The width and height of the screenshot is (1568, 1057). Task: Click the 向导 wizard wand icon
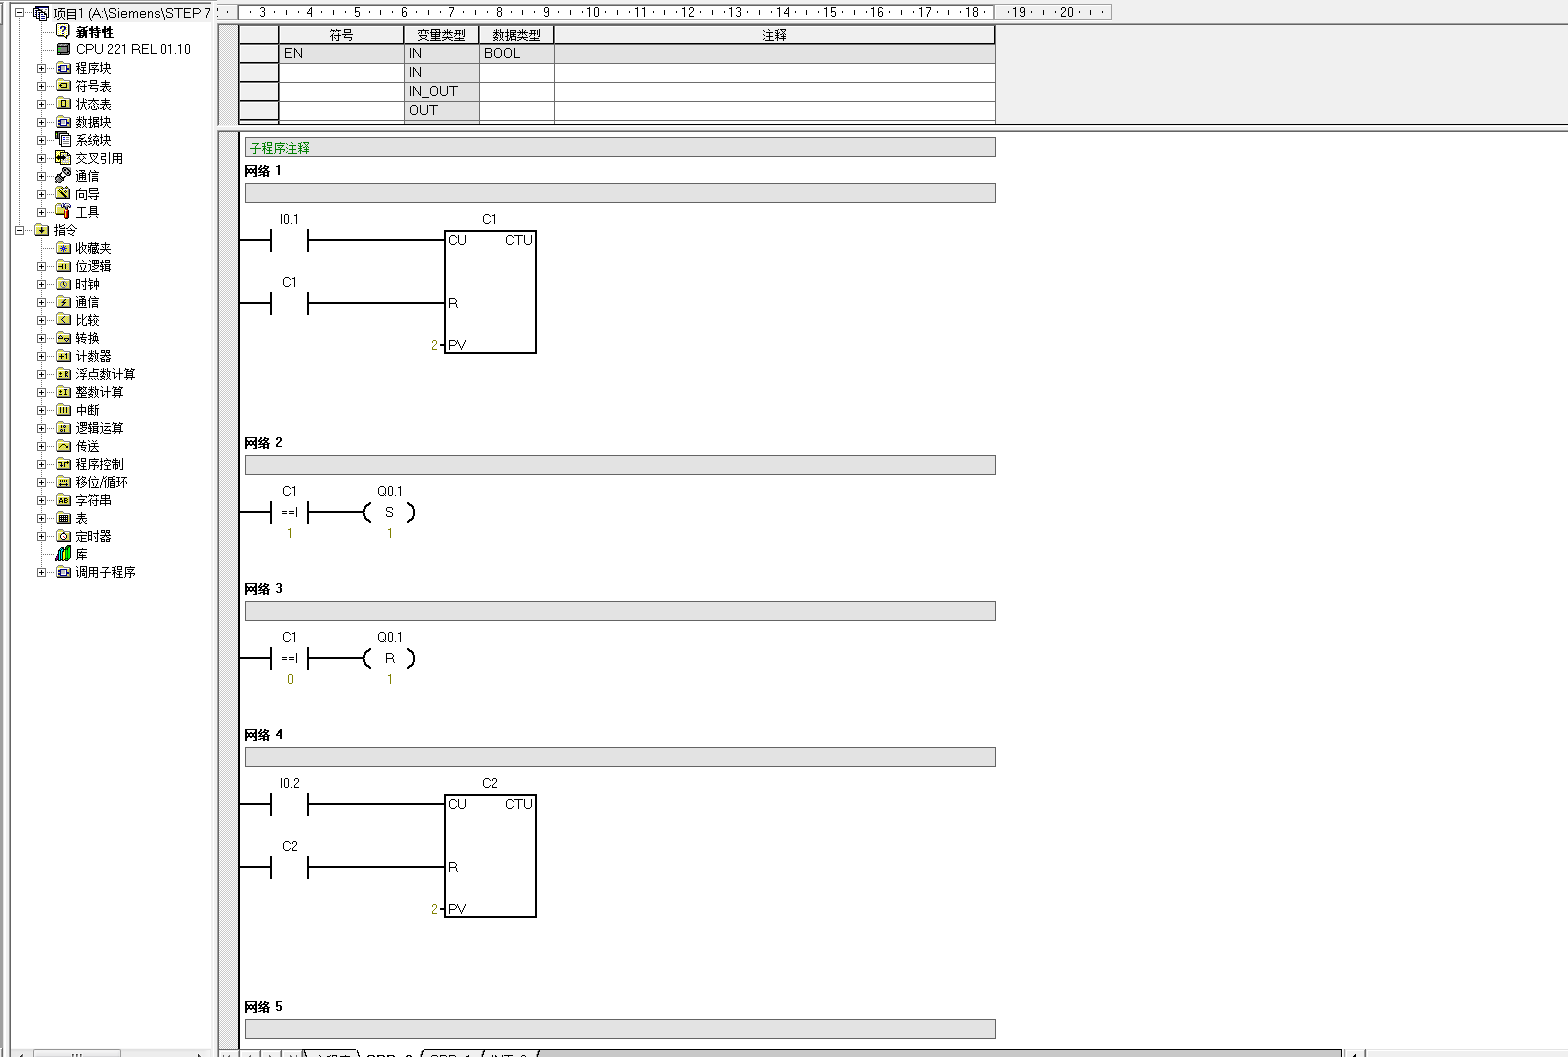click(x=63, y=194)
